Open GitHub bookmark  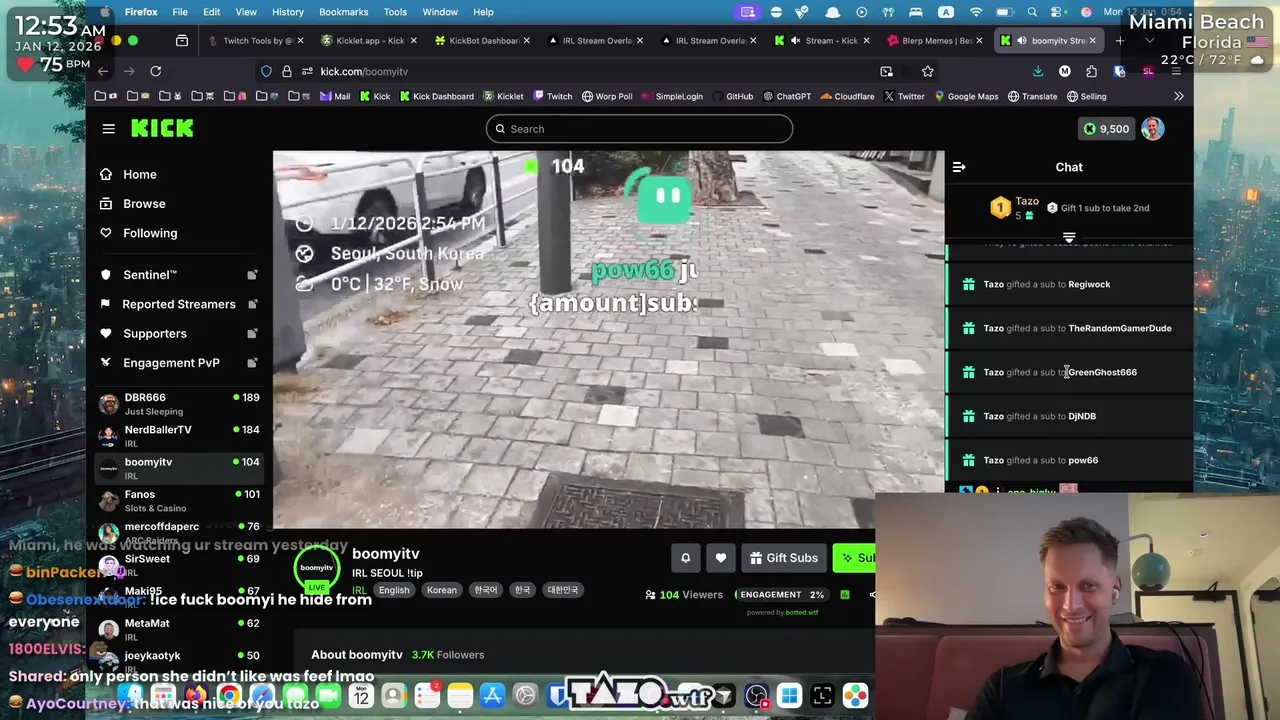[733, 96]
